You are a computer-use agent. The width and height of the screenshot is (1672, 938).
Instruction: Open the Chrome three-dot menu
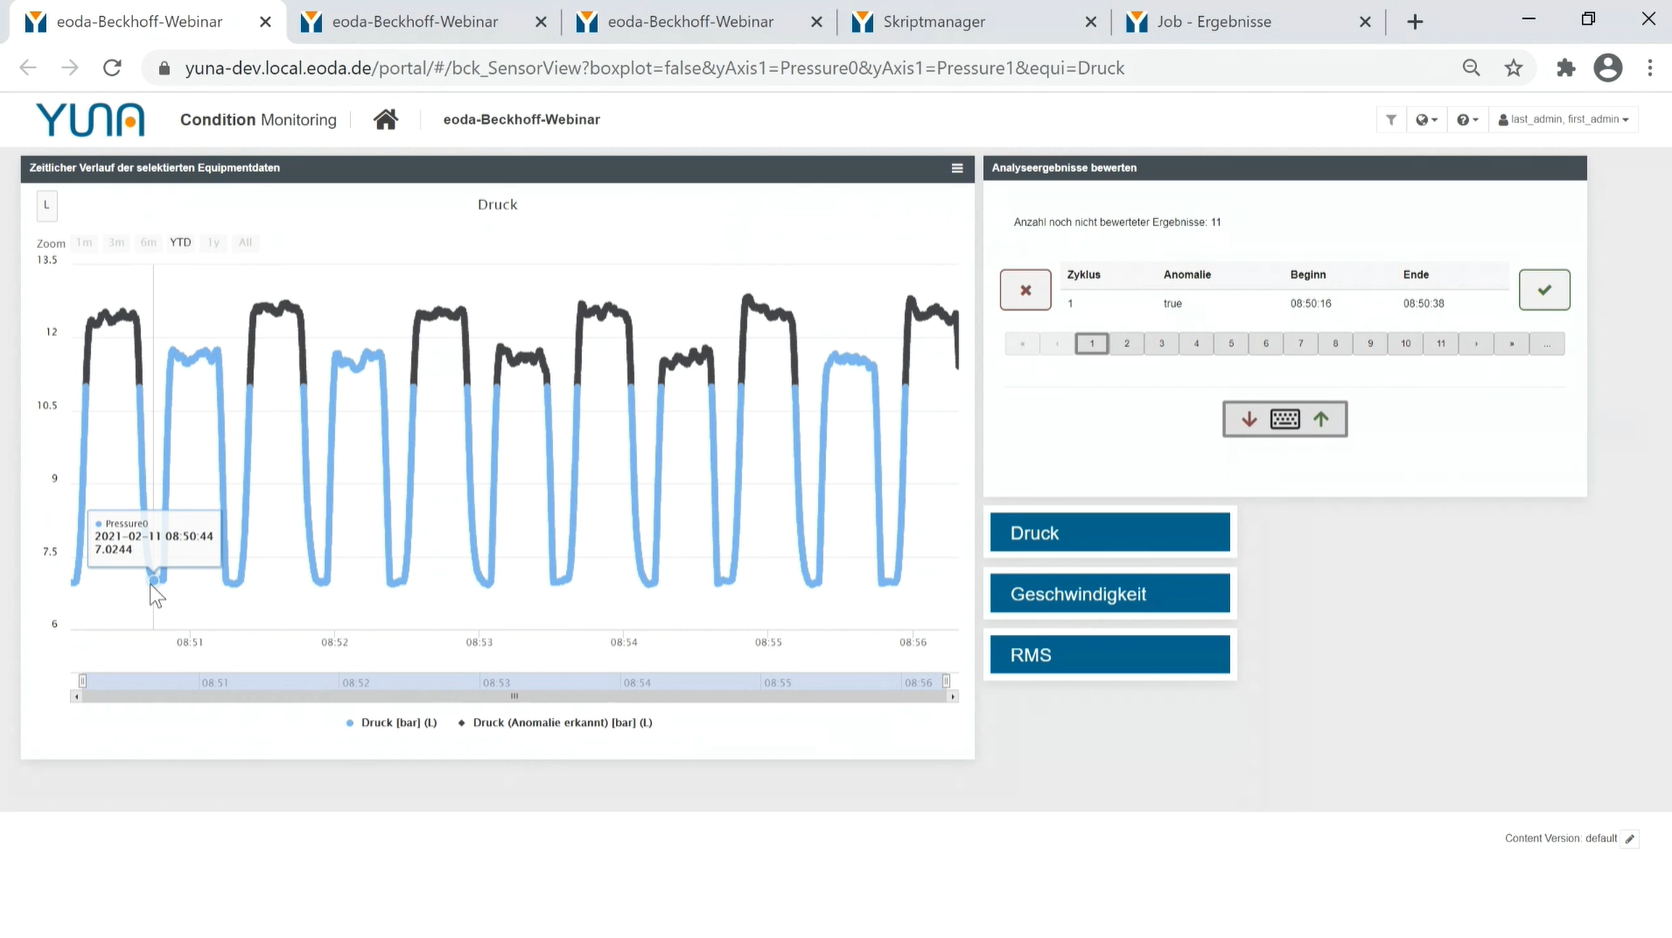[x=1650, y=68]
